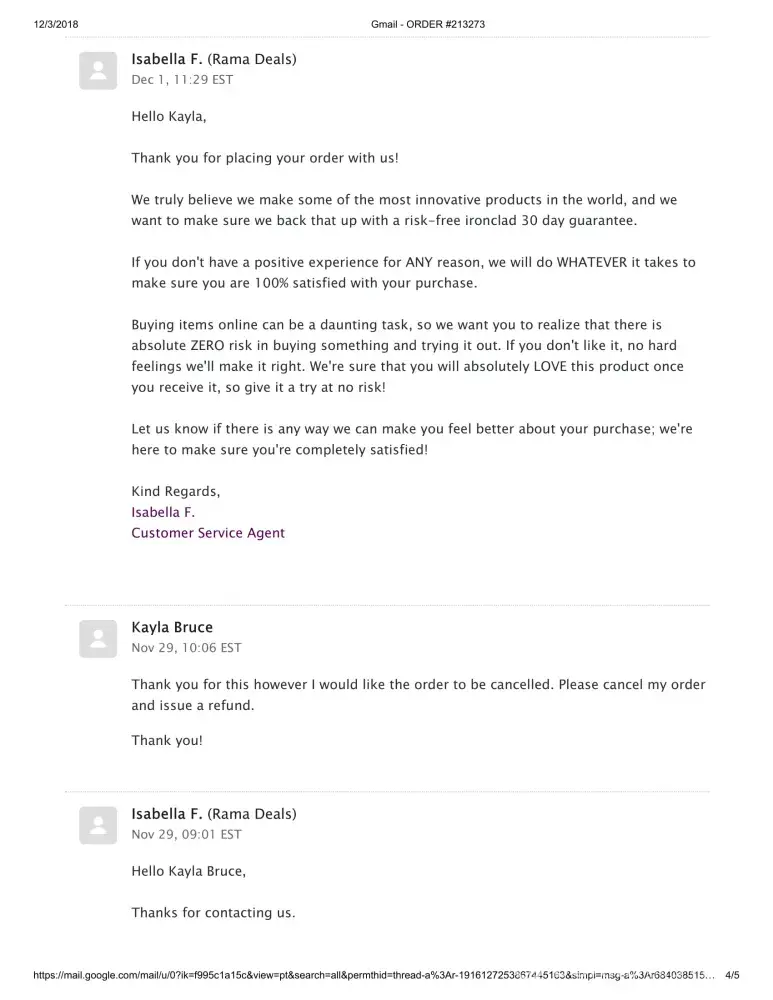
Task: Click the order cancellation request paragraph
Action: point(418,695)
